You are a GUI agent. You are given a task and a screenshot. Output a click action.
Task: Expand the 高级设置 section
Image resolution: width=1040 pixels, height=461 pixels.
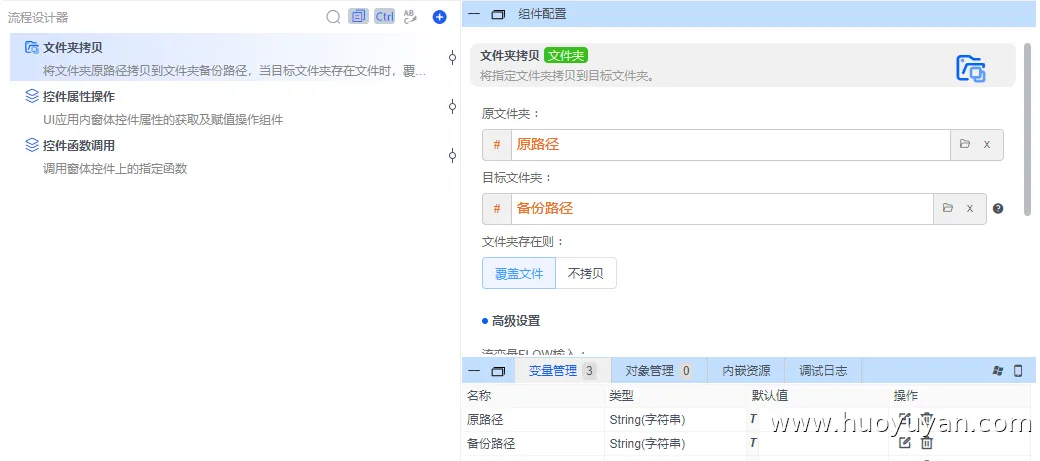pyautogui.click(x=511, y=321)
